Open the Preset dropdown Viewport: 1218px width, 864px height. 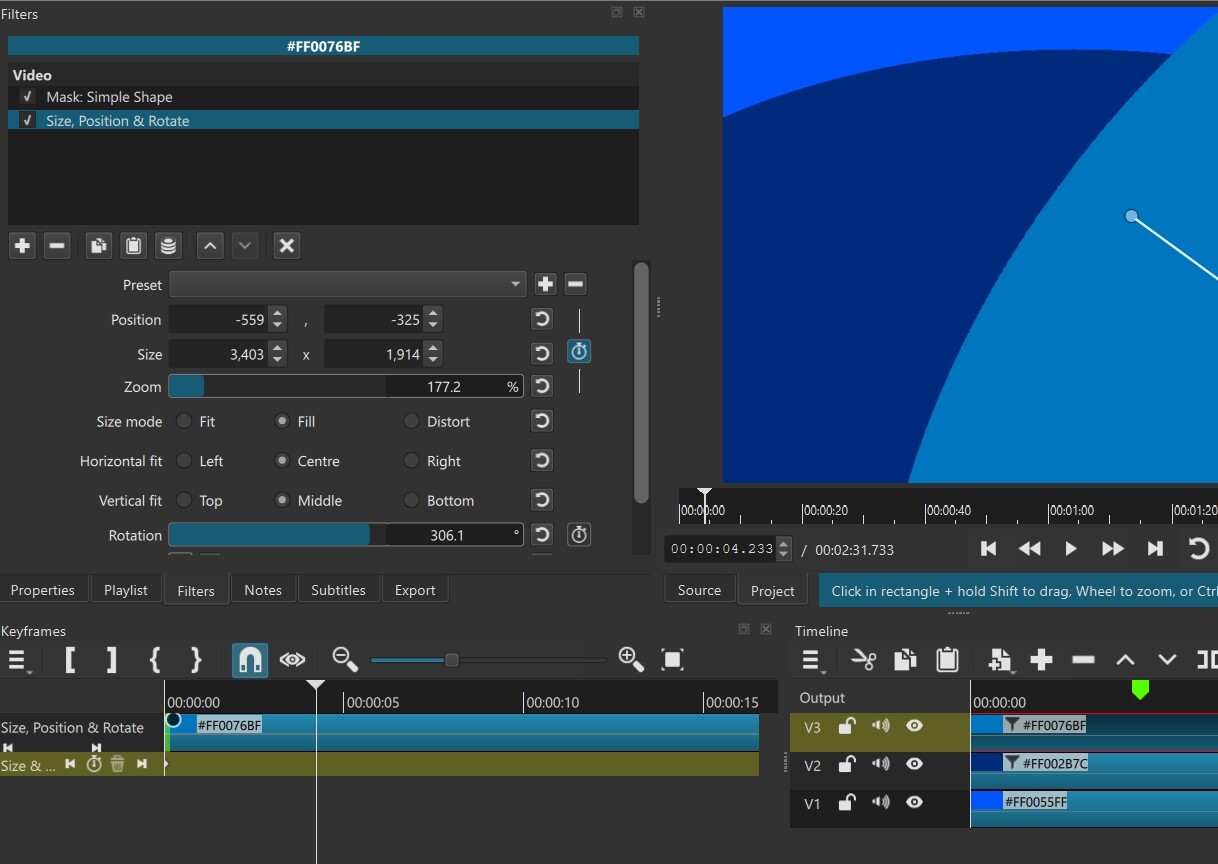point(347,285)
